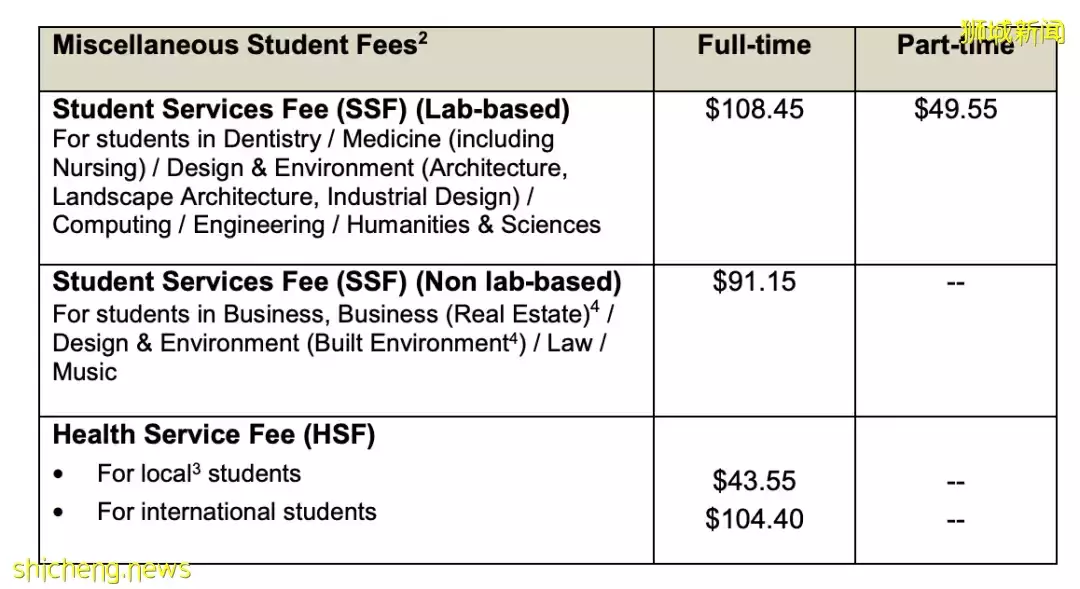The width and height of the screenshot is (1080, 589).
Task: Select the $91.15 fee amount
Action: click(x=754, y=282)
